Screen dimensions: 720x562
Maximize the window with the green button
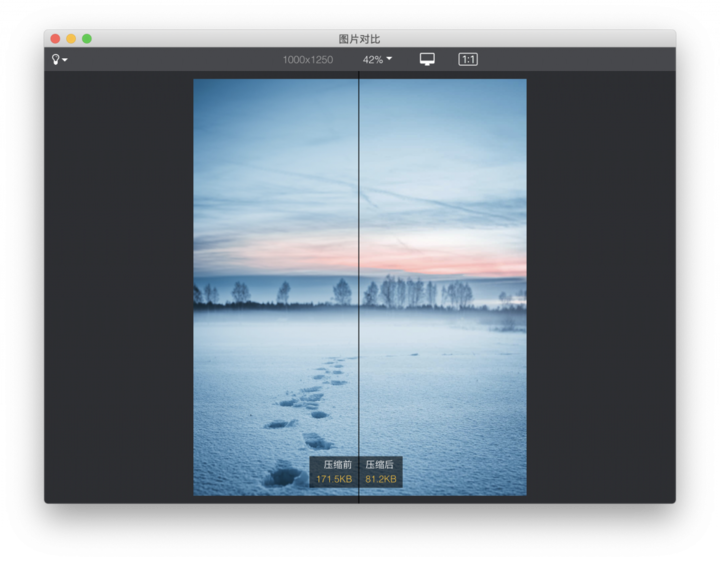click(x=87, y=39)
